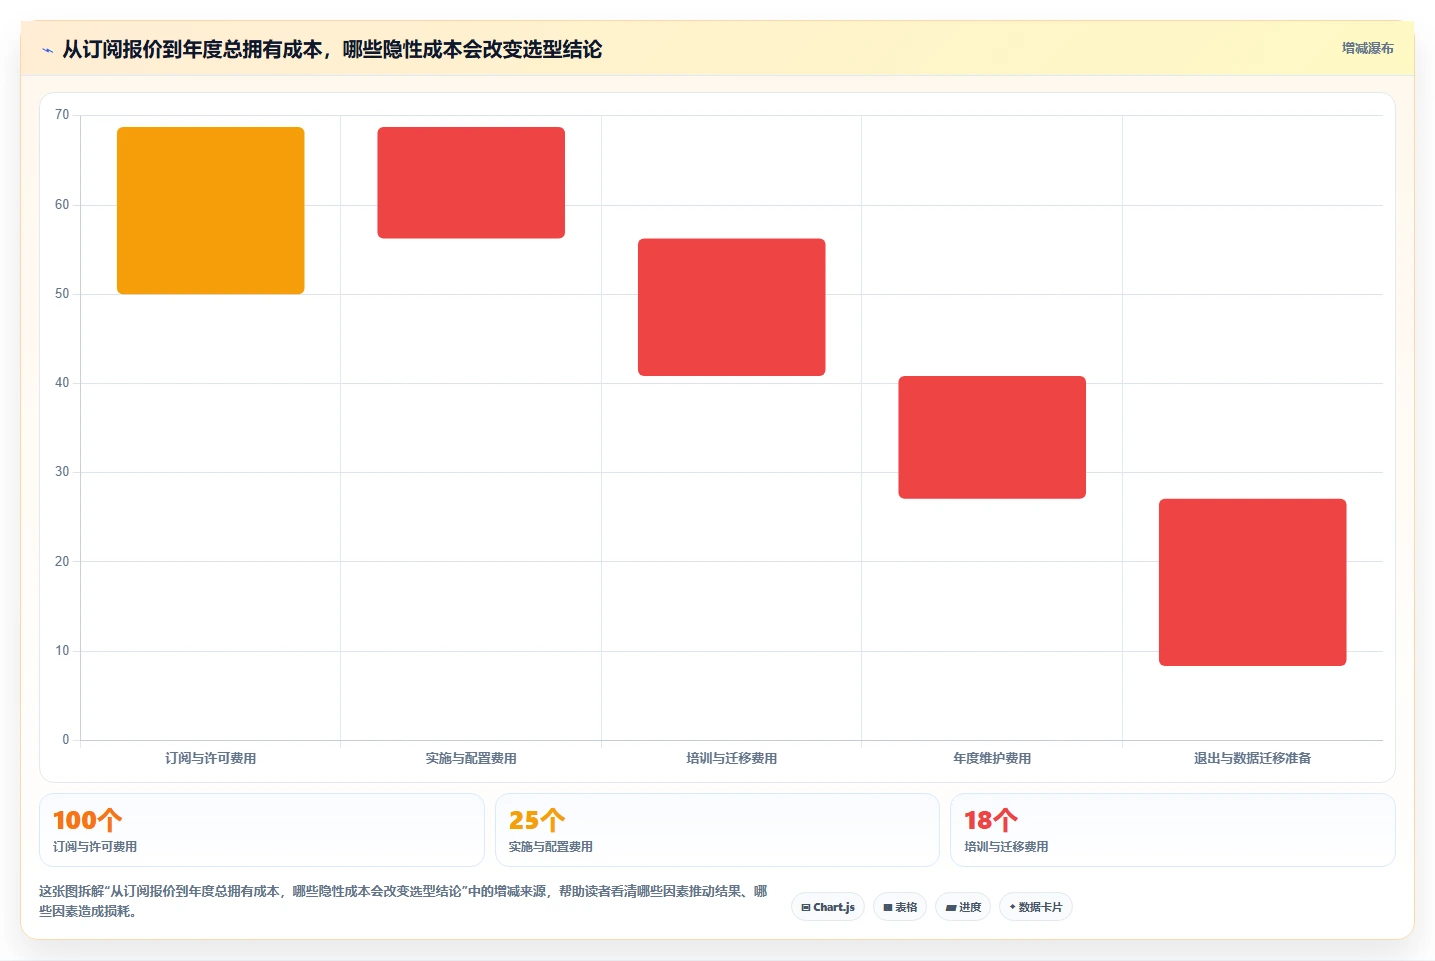Select the red 实施与配置费用 bar
This screenshot has height=961, width=1435.
[x=471, y=183]
